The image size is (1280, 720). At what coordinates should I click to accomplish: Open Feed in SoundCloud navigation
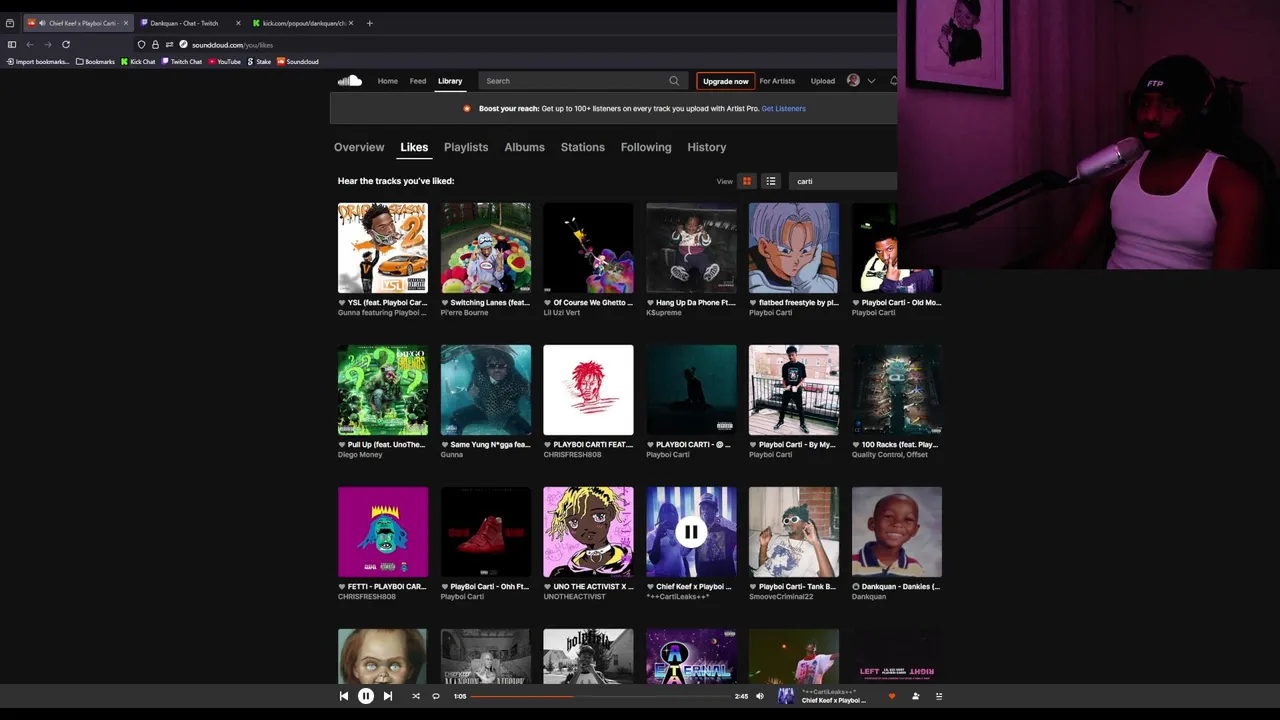pyautogui.click(x=418, y=81)
